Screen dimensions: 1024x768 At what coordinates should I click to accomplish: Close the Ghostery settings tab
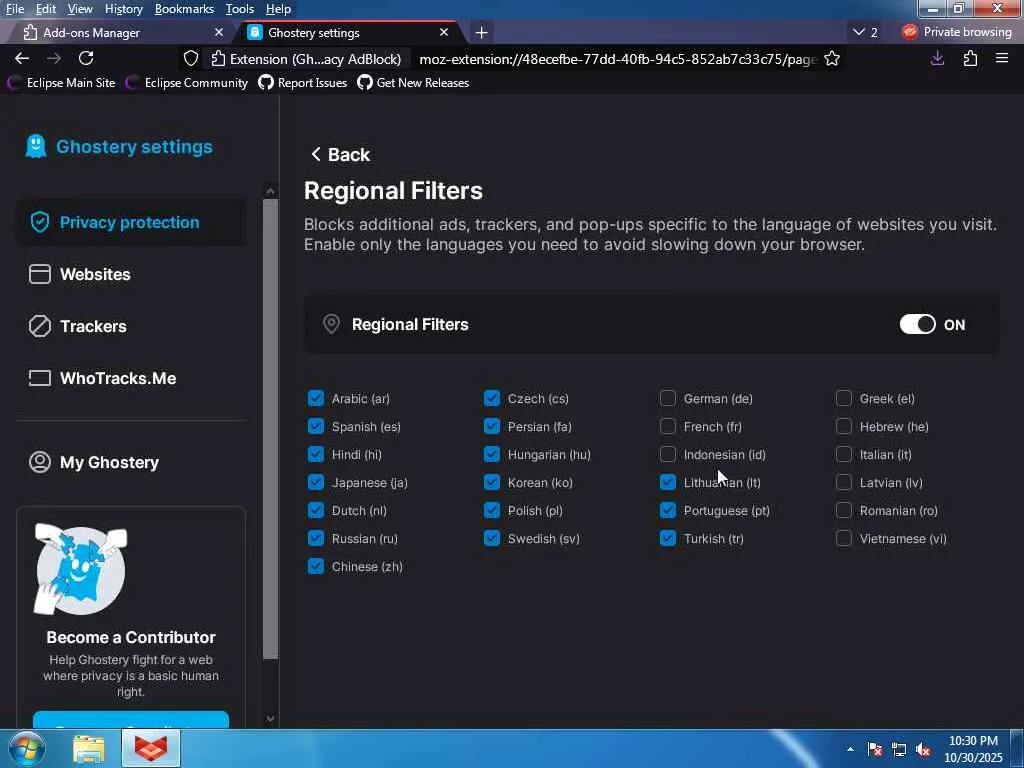tap(444, 32)
